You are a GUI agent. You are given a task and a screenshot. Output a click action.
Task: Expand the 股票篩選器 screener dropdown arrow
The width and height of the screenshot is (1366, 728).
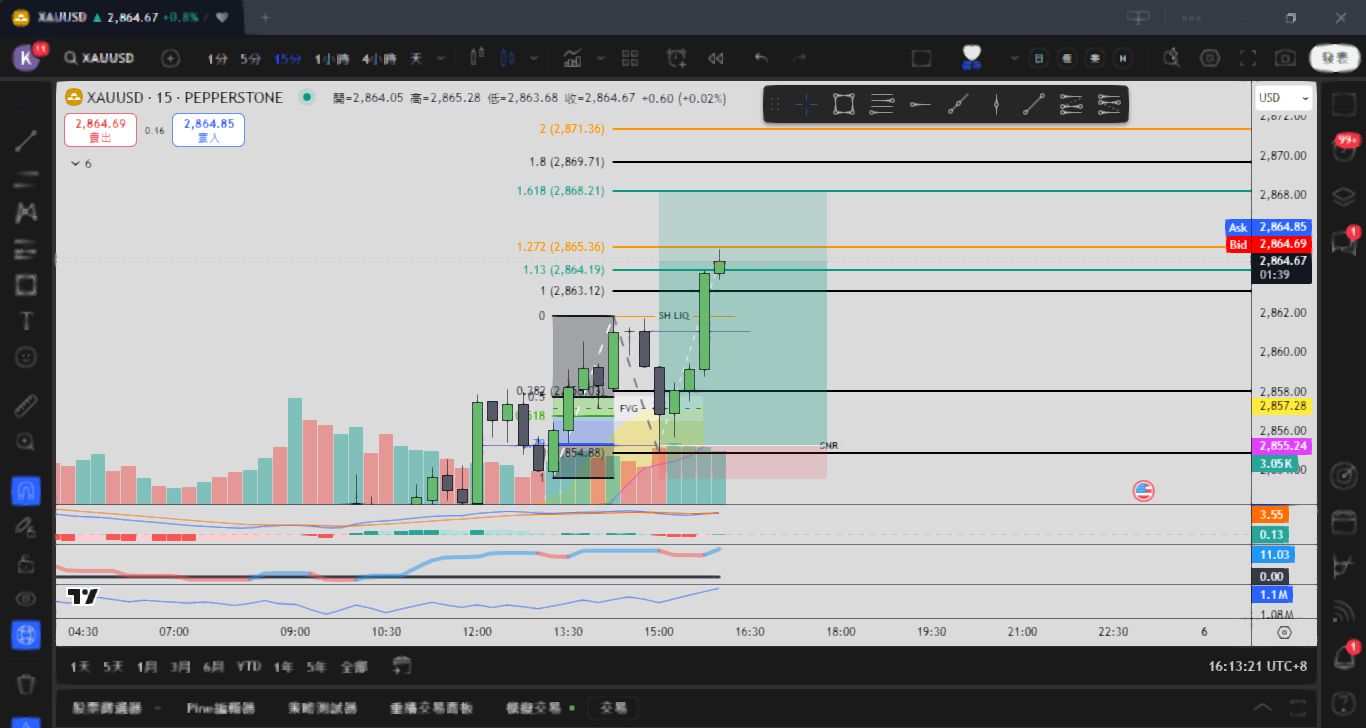click(x=157, y=708)
